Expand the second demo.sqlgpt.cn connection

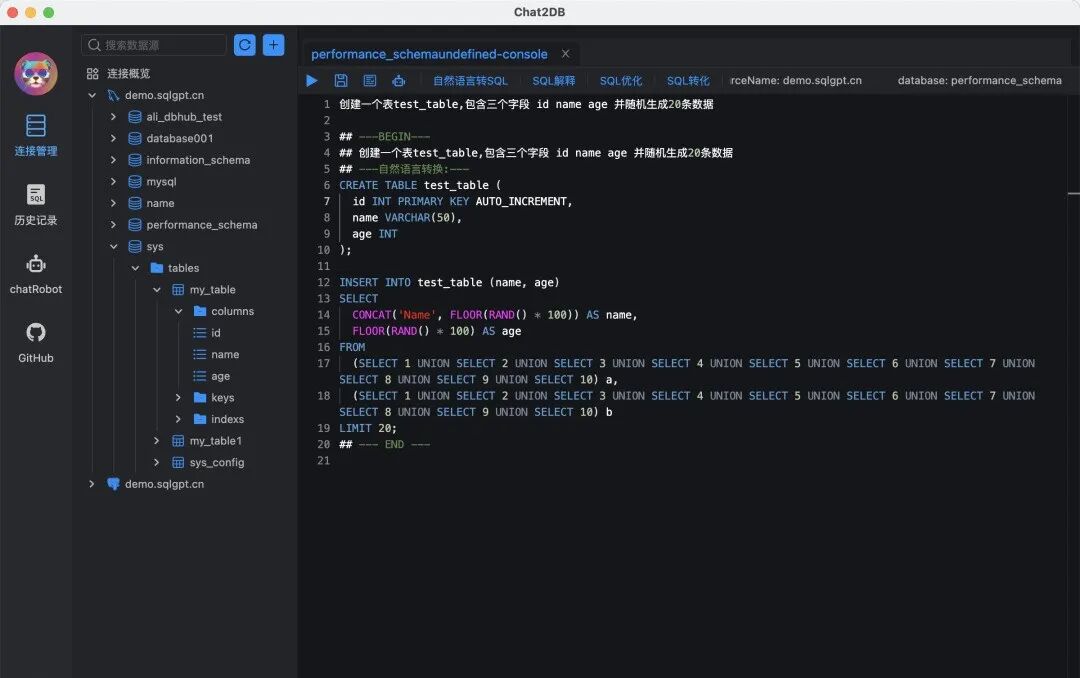92,484
